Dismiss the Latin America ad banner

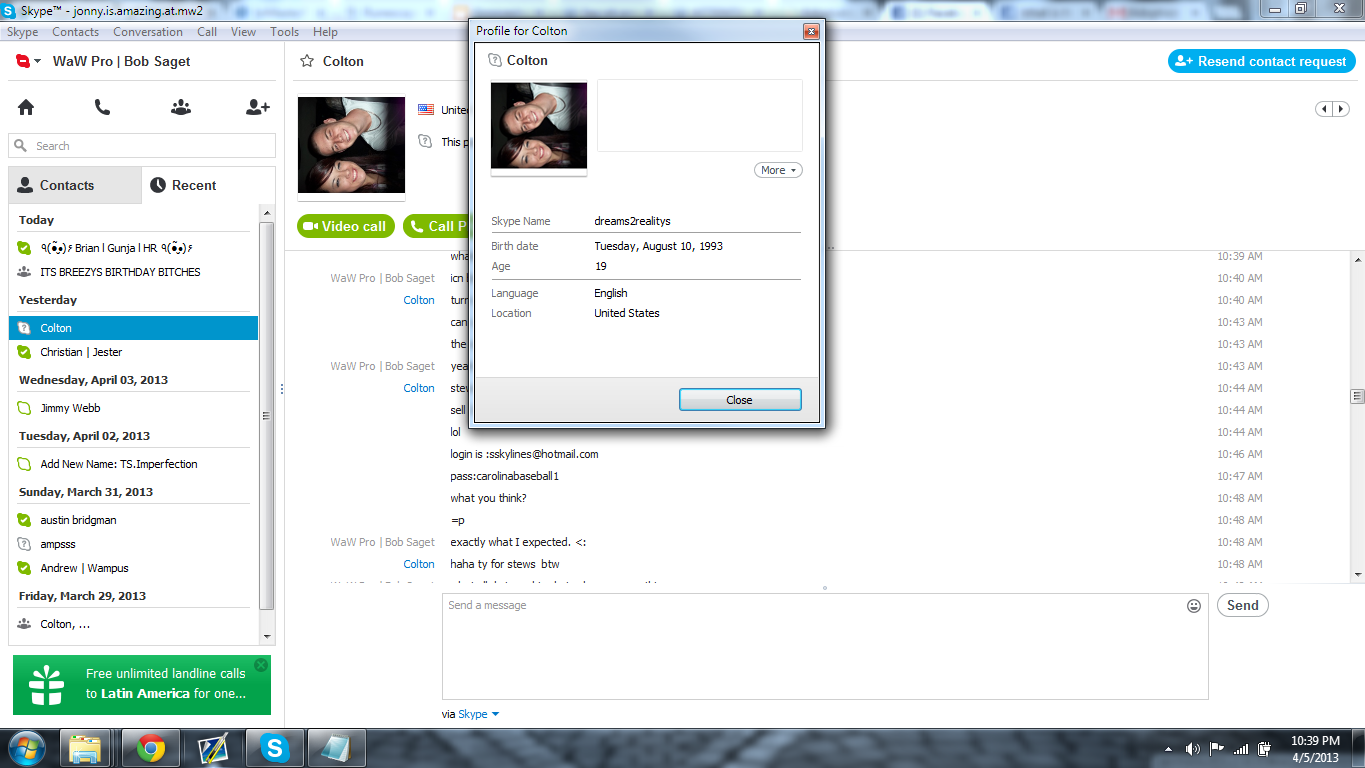click(x=261, y=665)
